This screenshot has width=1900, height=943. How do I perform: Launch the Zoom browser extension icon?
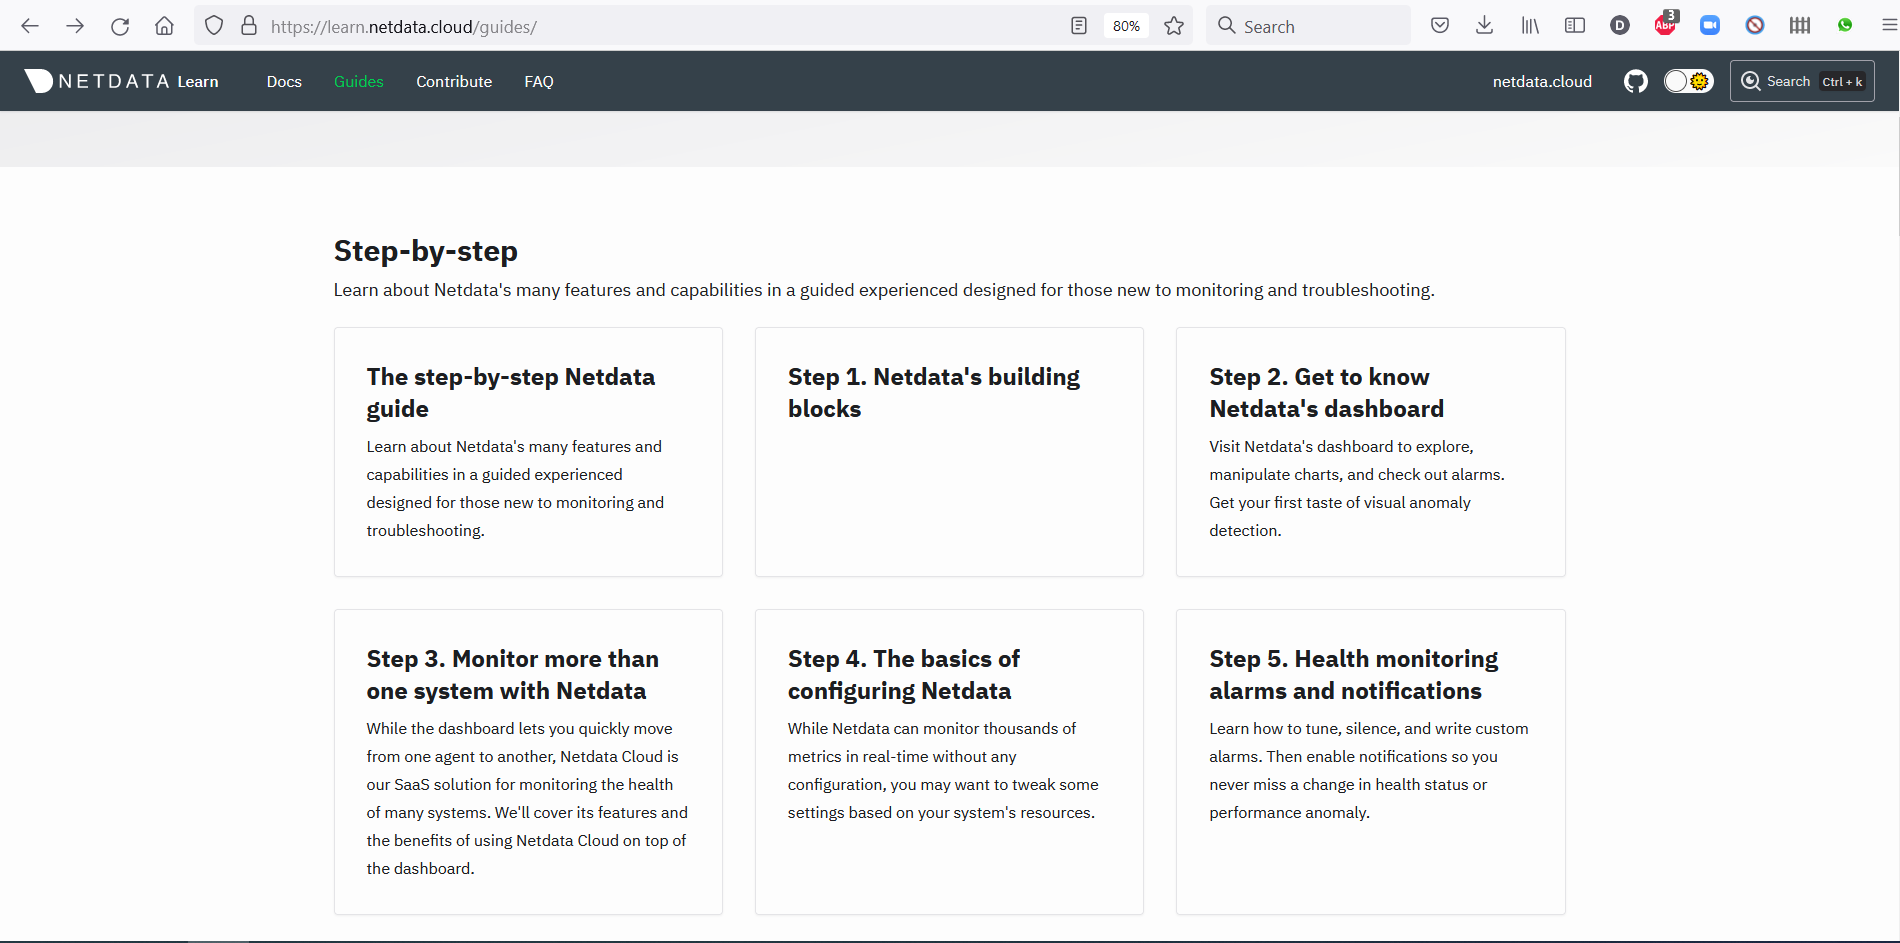pos(1710,25)
